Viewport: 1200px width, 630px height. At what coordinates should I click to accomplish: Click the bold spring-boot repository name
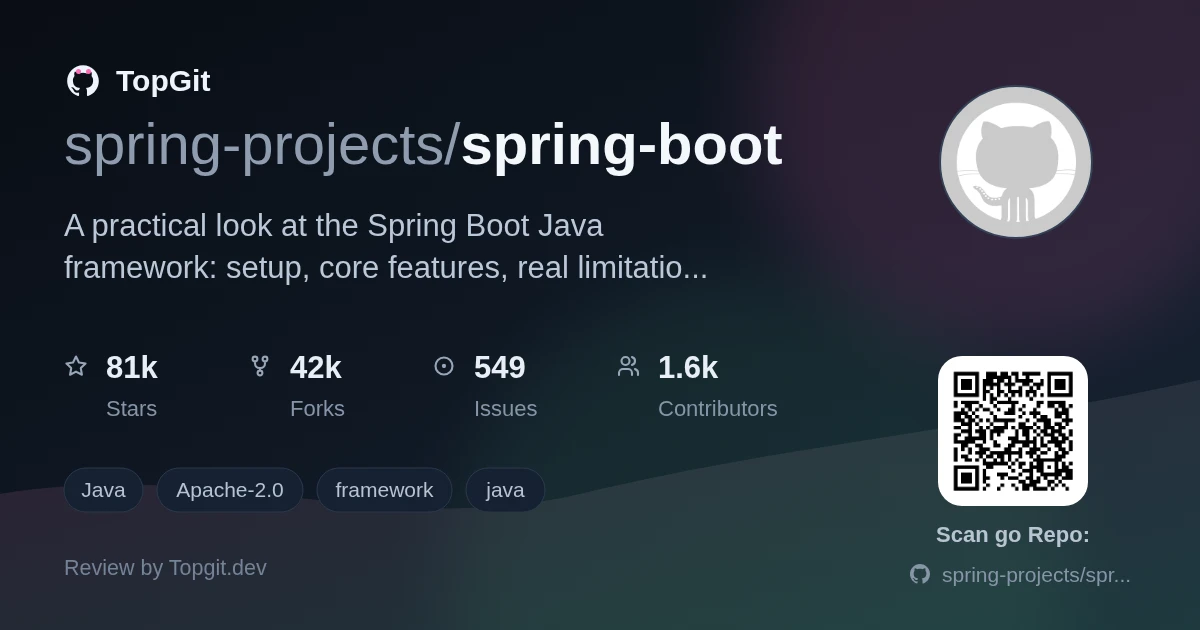[621, 145]
